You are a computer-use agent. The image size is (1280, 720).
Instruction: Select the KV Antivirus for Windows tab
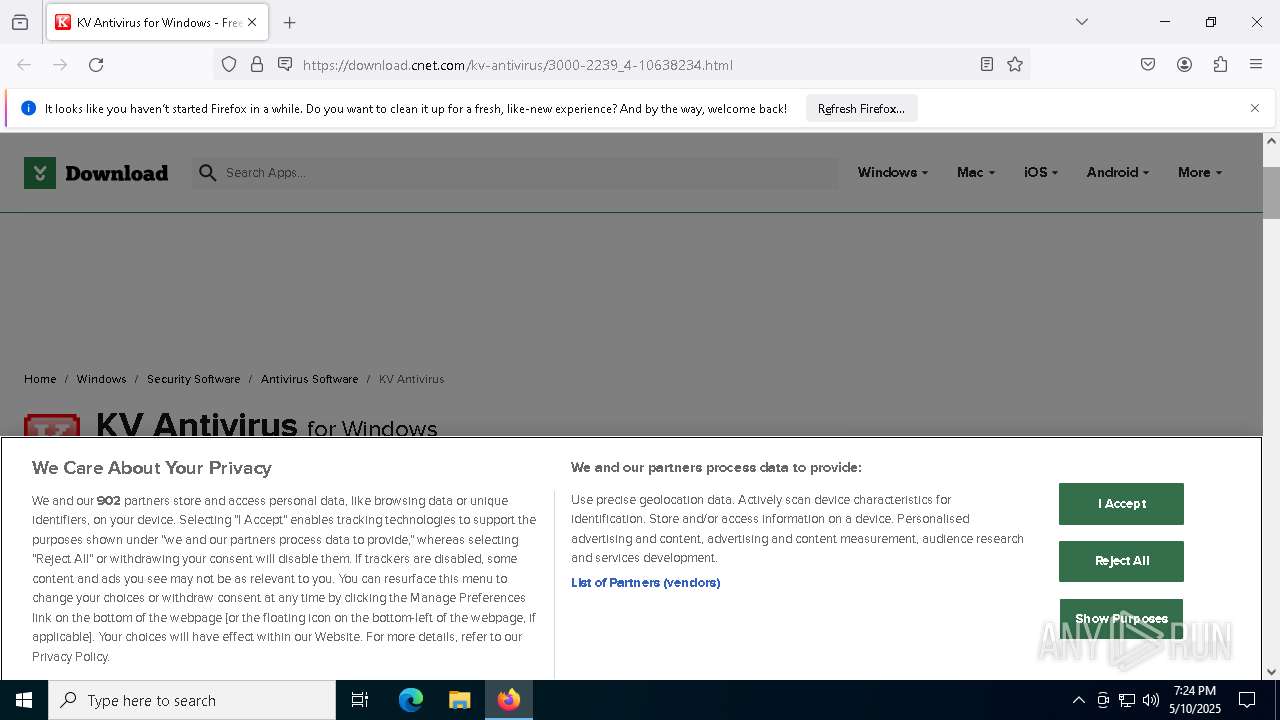tap(157, 22)
